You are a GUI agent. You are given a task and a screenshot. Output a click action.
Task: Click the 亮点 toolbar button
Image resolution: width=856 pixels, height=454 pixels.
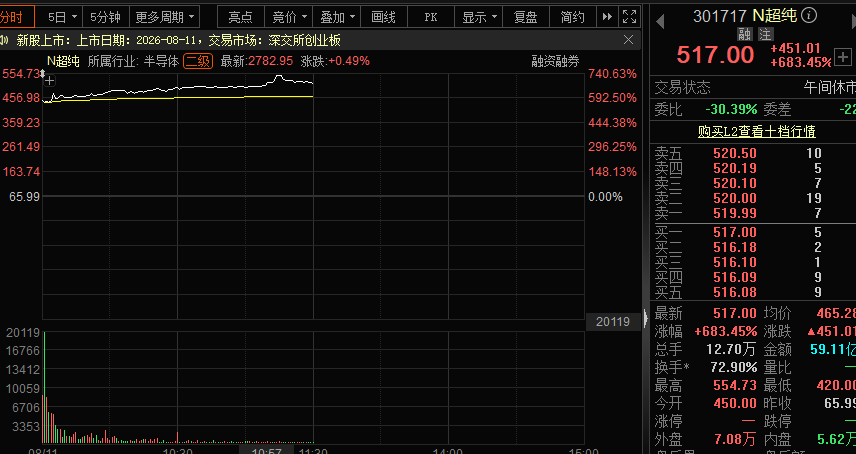pyautogui.click(x=241, y=17)
